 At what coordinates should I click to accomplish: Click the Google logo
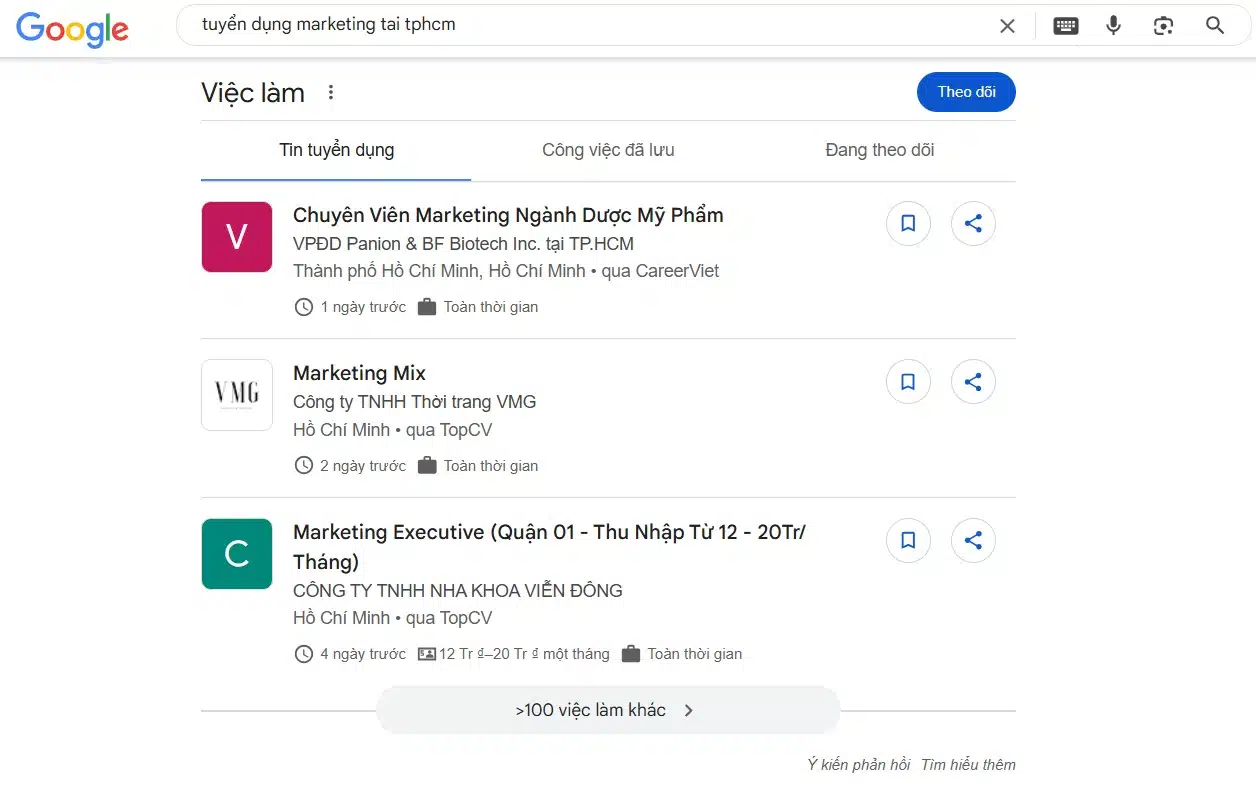point(72,28)
